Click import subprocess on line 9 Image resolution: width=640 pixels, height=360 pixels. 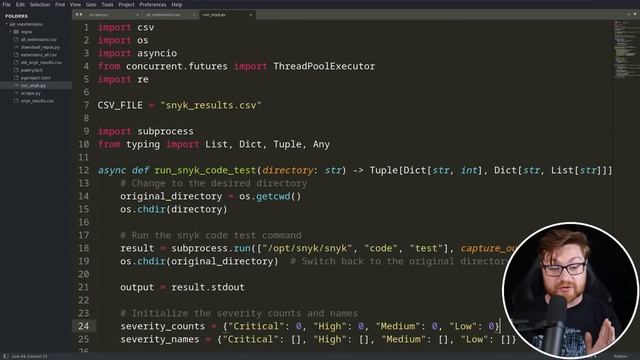pos(146,131)
